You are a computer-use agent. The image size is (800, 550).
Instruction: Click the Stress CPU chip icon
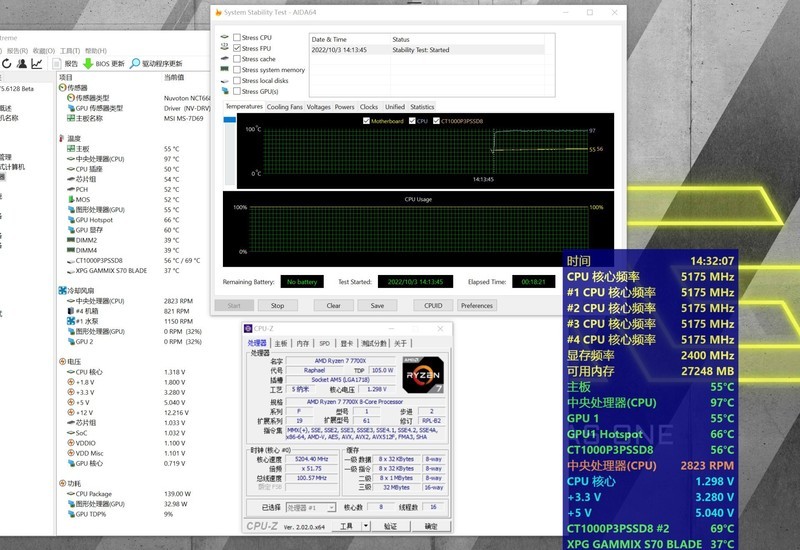coord(224,37)
